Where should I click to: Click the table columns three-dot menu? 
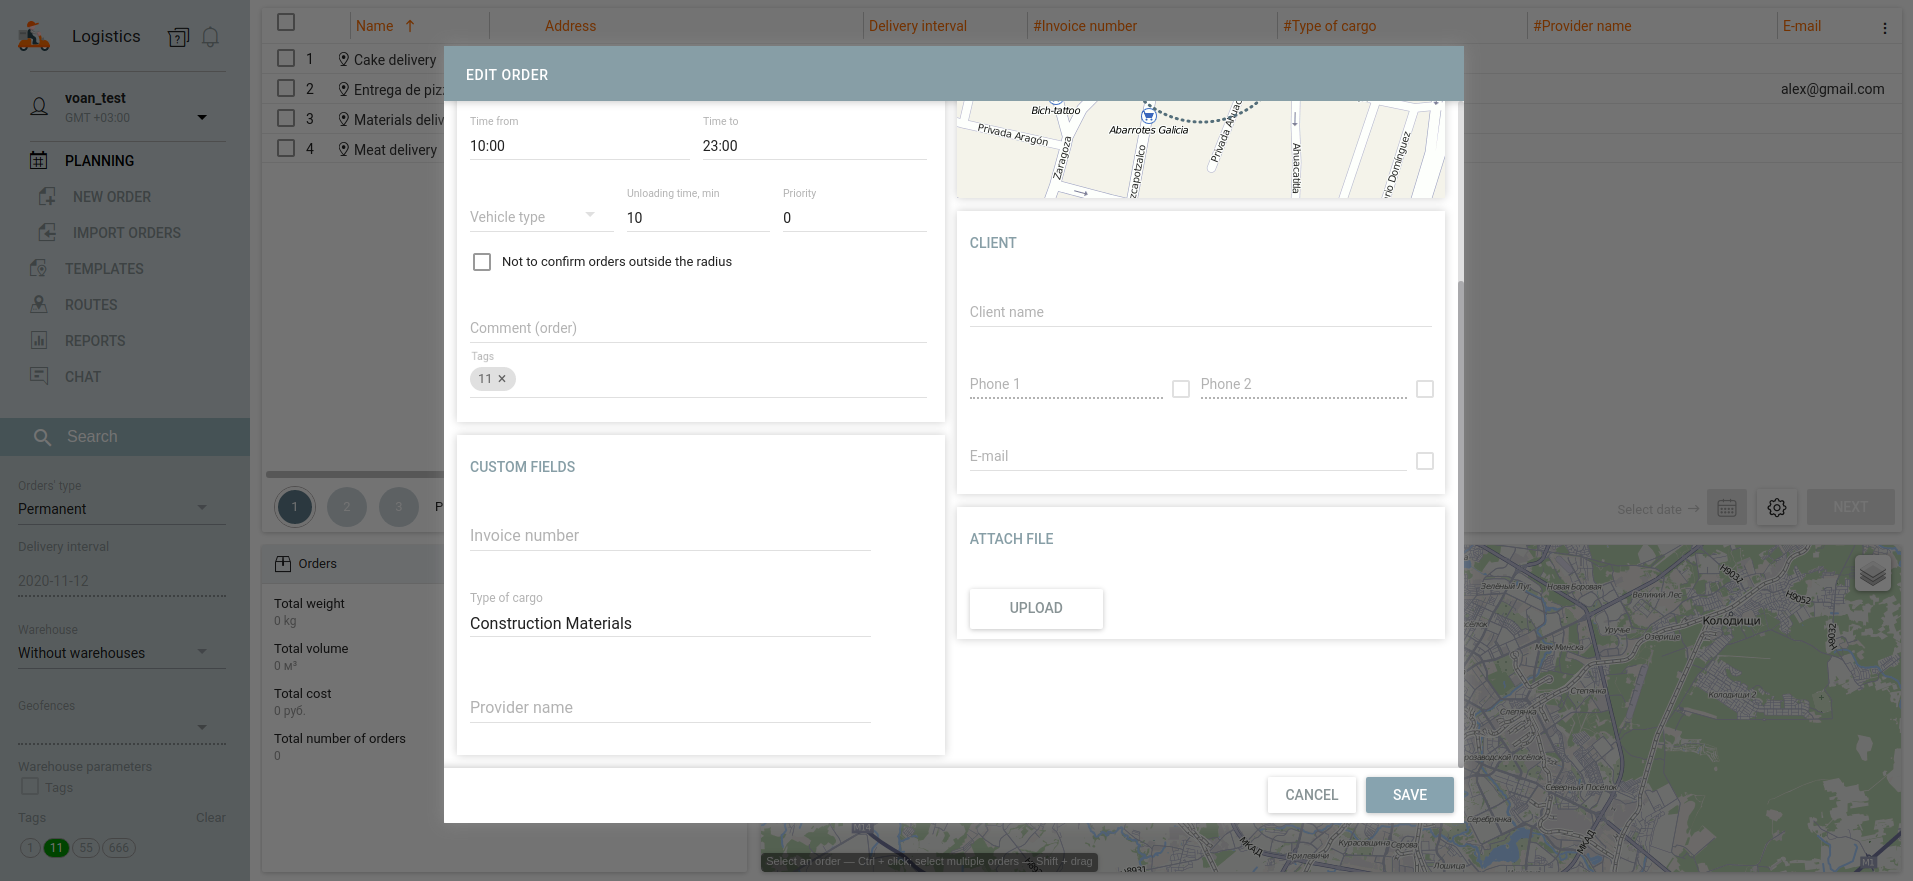click(1884, 28)
